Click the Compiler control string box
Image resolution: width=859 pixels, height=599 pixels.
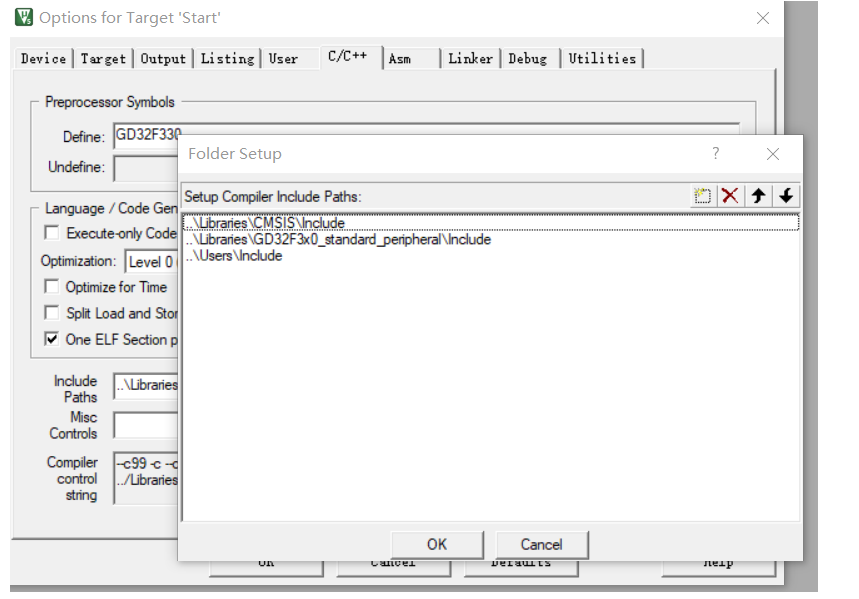(x=146, y=477)
